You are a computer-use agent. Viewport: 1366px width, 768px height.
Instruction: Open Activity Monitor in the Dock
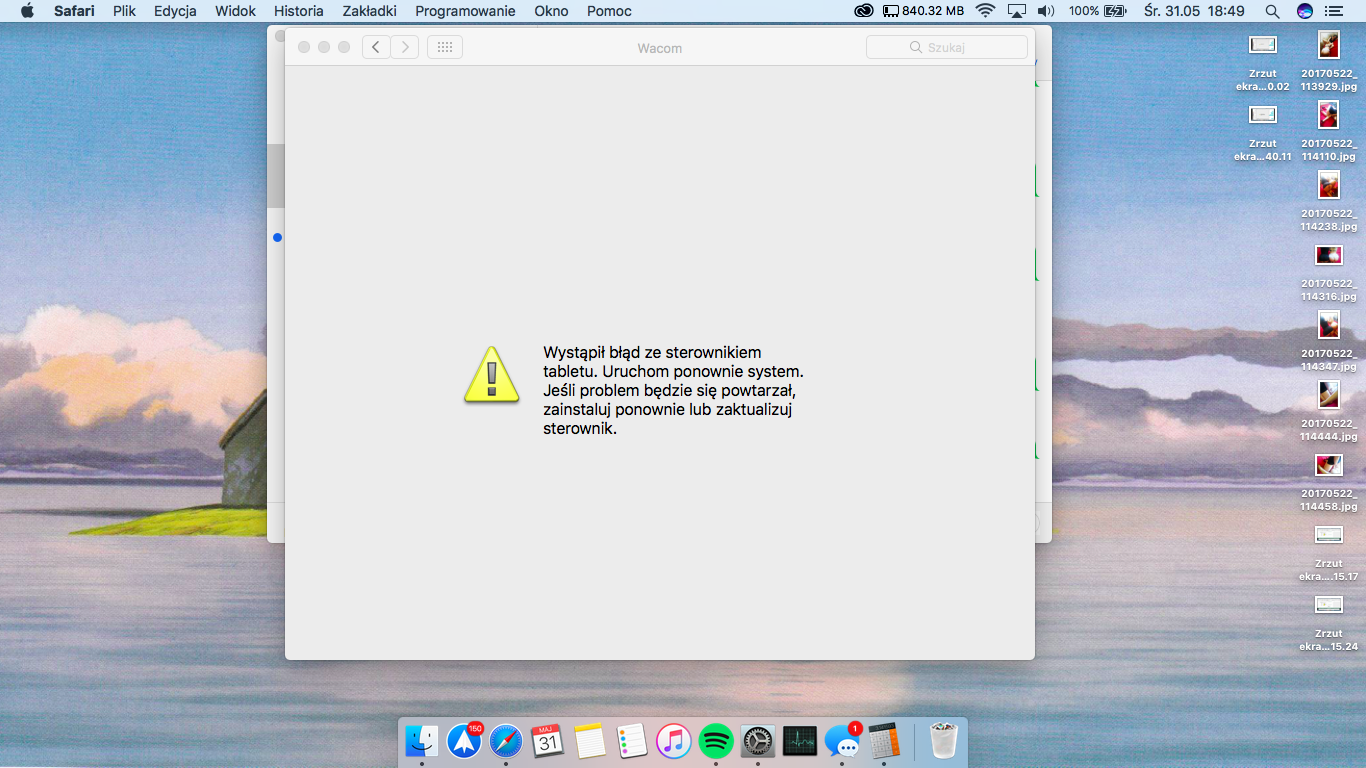click(800, 741)
